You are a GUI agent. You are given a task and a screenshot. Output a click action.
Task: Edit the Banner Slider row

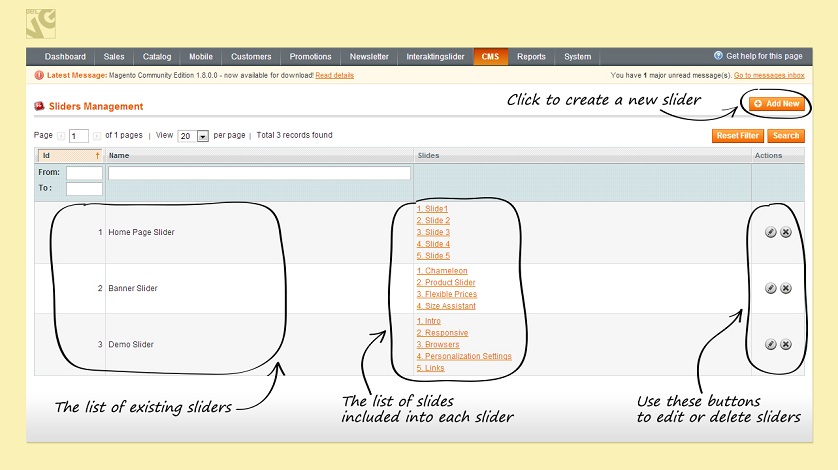tap(770, 288)
